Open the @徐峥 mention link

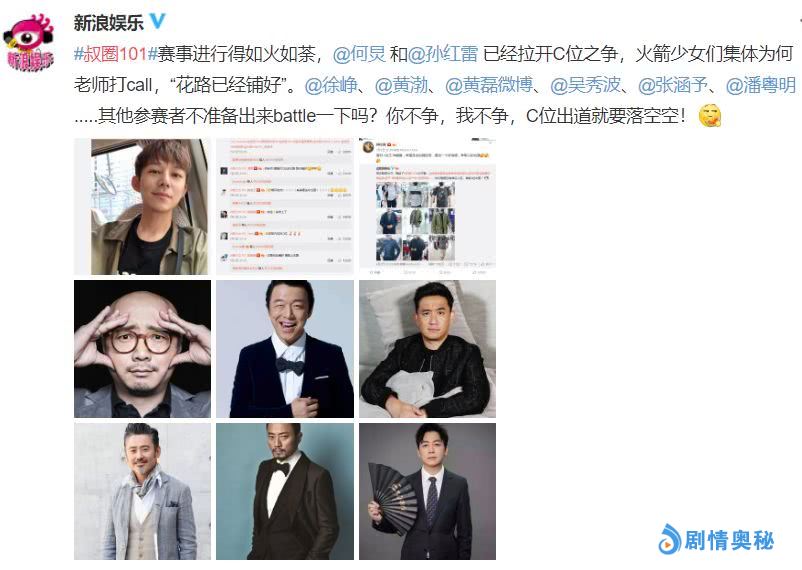(331, 85)
